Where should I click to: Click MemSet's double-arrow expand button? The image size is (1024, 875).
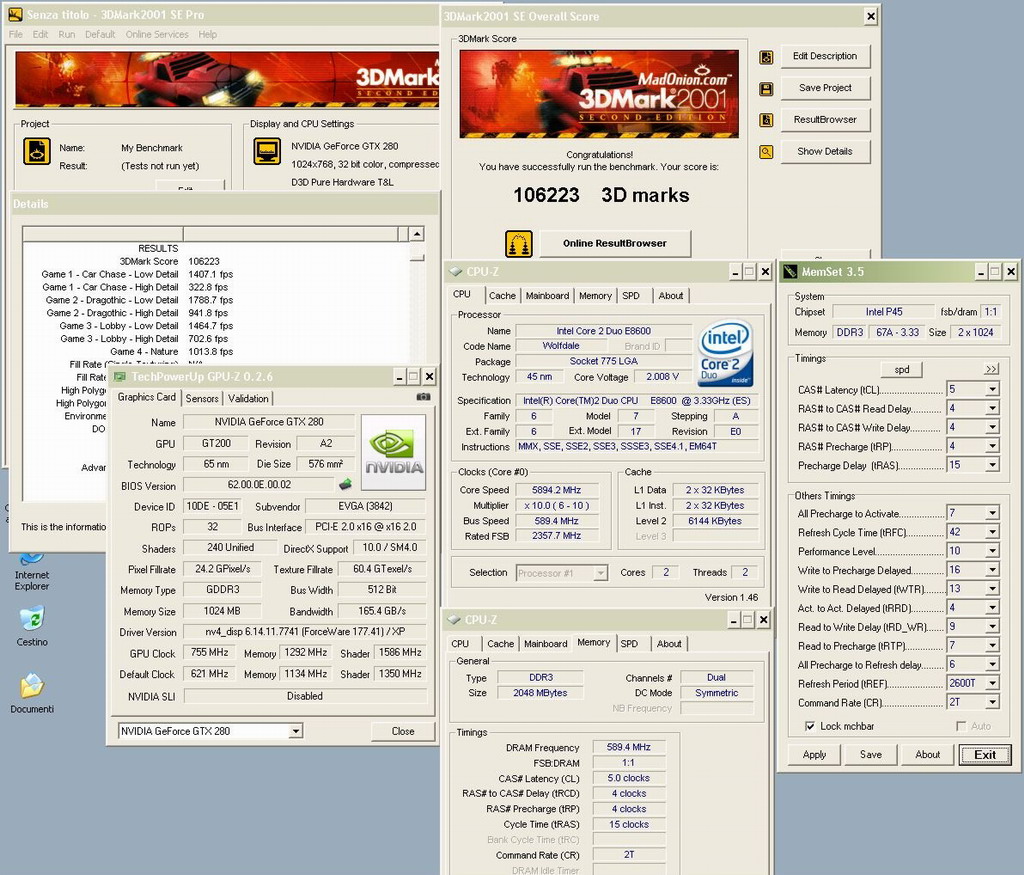991,370
